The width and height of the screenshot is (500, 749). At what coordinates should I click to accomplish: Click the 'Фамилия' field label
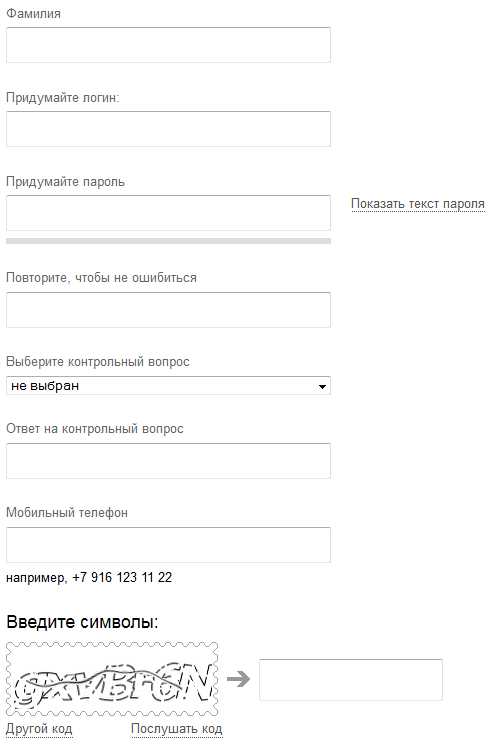coord(33,13)
